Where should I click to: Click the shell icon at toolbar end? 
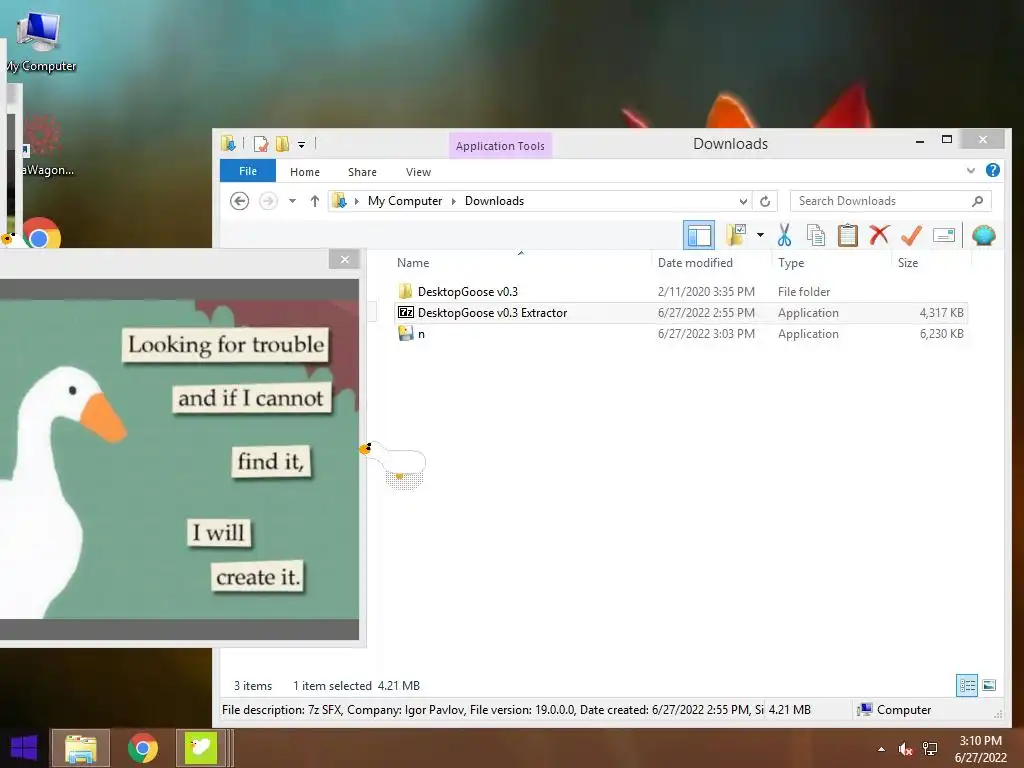984,235
